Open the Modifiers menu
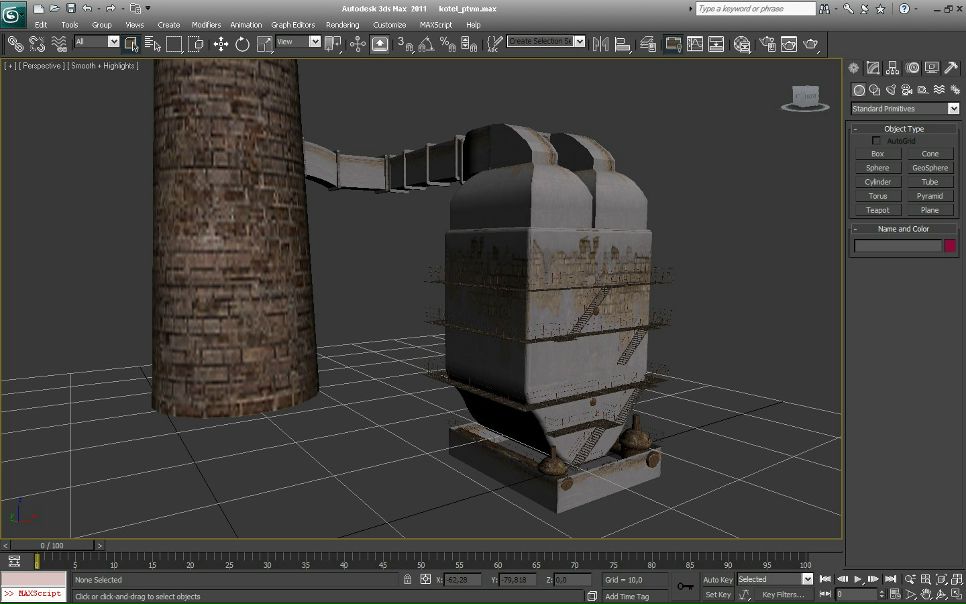Screen dimensions: 966x604 tap(206, 24)
